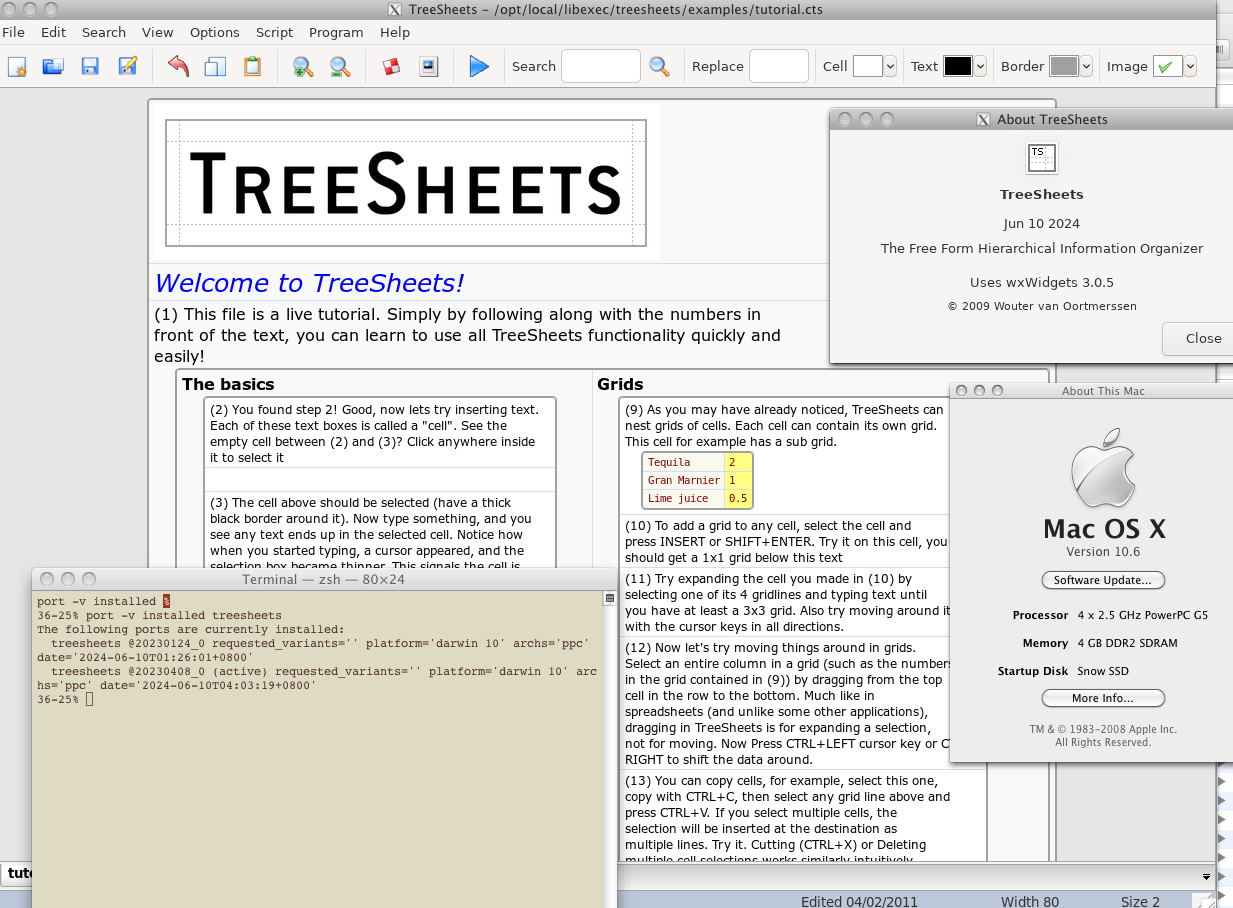Click the search magnifier beside Search field
The width and height of the screenshot is (1233, 908).
click(x=659, y=66)
